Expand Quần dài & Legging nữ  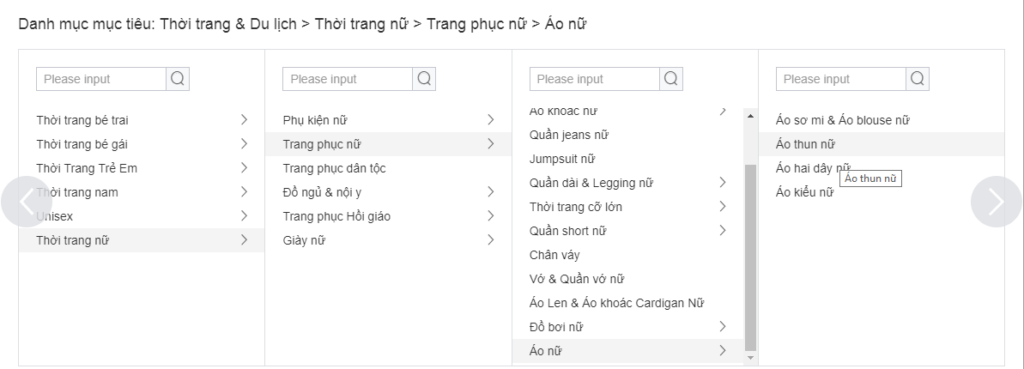(628, 183)
